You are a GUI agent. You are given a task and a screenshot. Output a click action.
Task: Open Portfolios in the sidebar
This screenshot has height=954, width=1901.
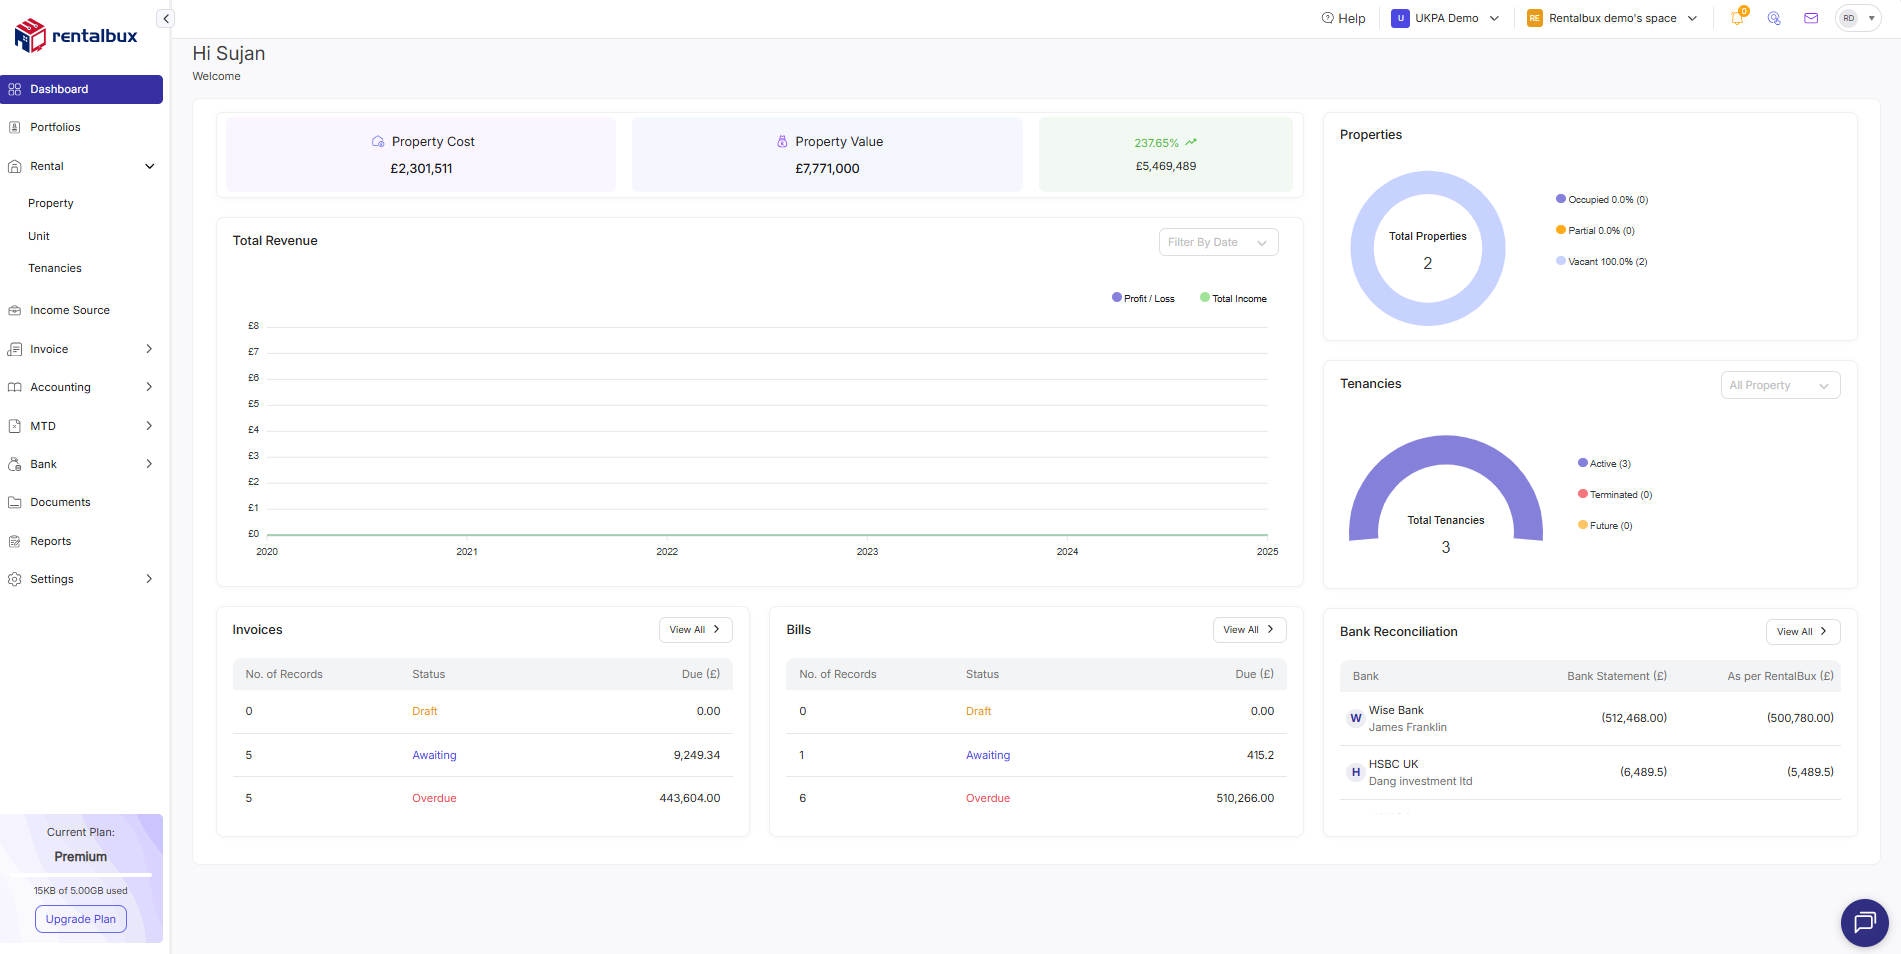click(x=55, y=127)
